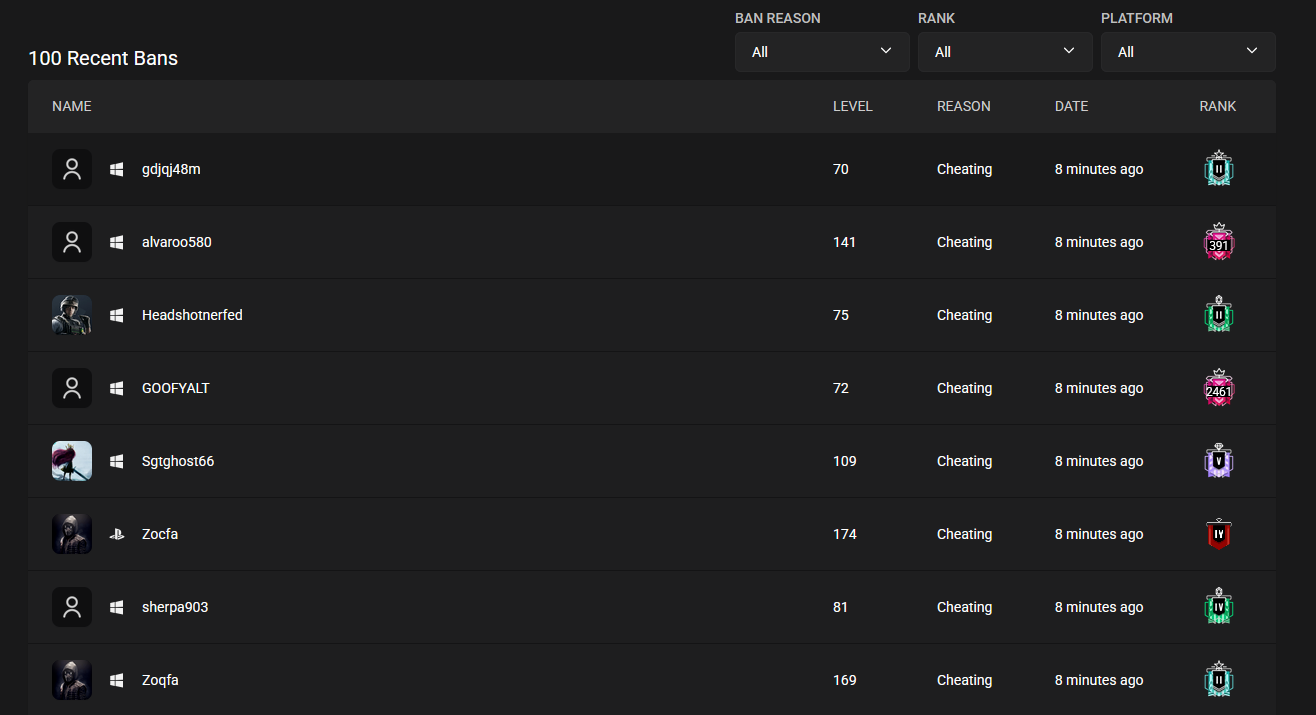Click level value 174 in Zocfa row
The image size is (1316, 715).
click(845, 534)
